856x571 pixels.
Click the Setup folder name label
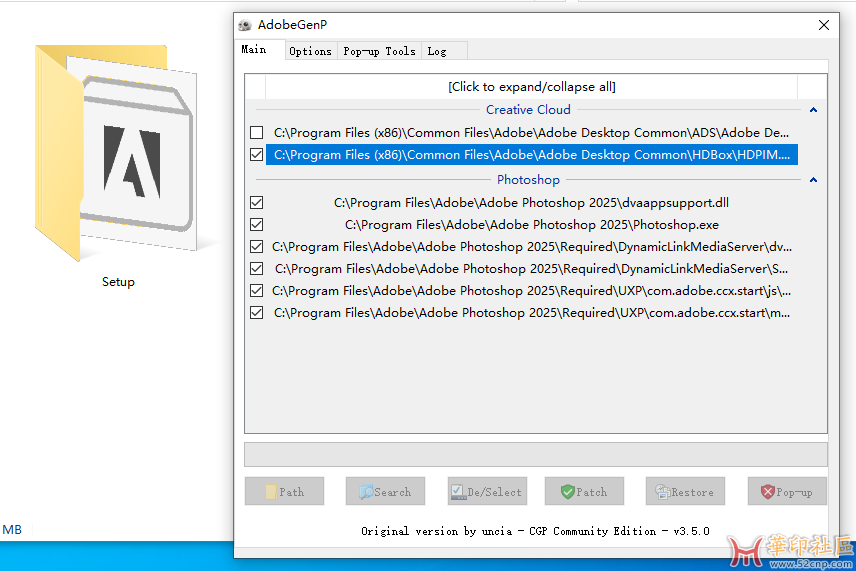[118, 282]
